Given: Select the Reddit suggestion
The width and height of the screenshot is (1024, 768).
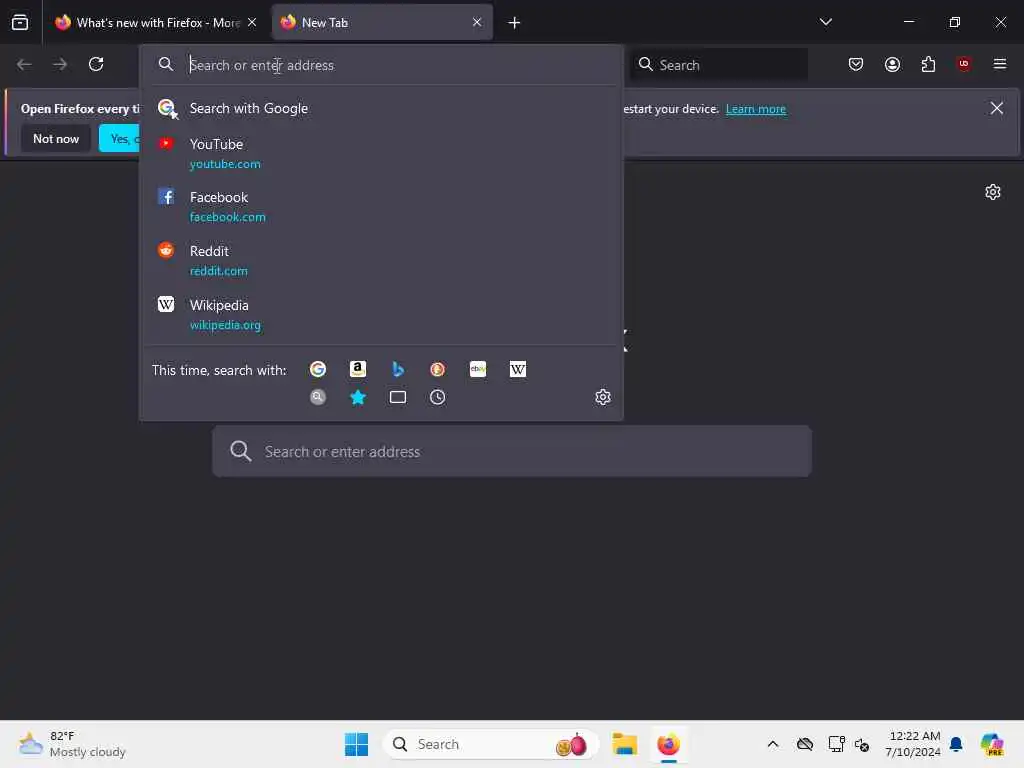Looking at the screenshot, I should tap(381, 261).
